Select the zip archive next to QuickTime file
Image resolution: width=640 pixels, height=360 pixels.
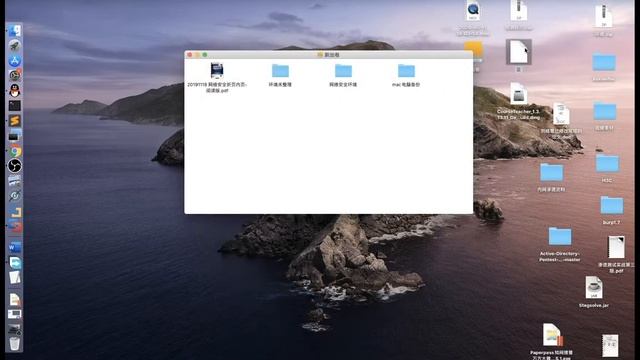519,11
